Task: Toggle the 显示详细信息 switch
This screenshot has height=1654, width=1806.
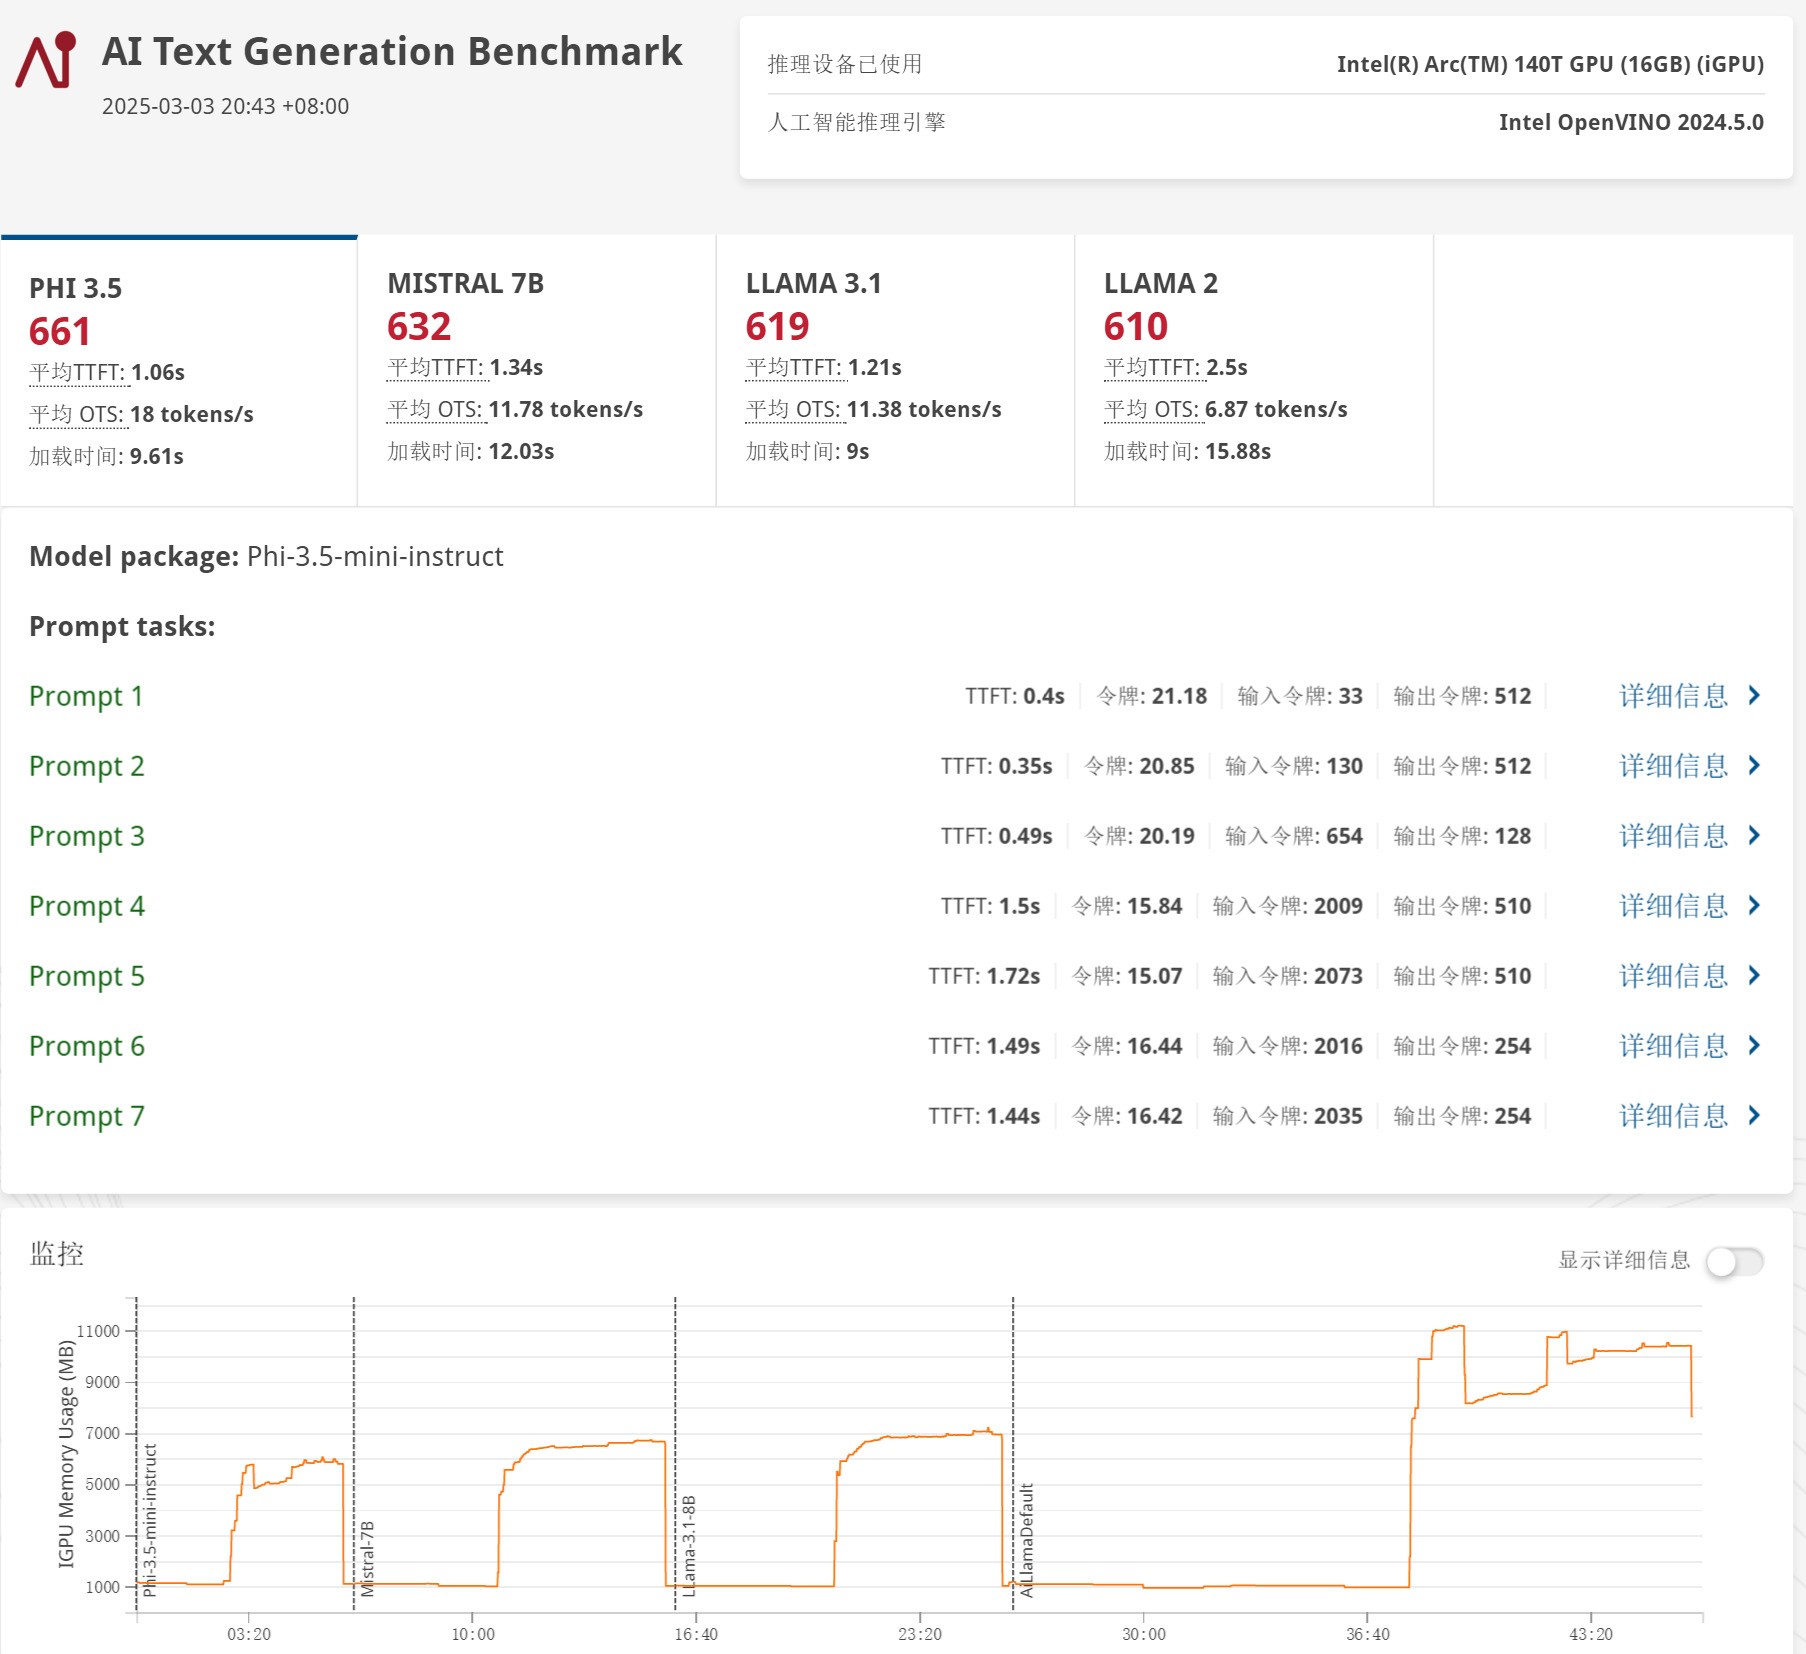Action: tap(1734, 1261)
